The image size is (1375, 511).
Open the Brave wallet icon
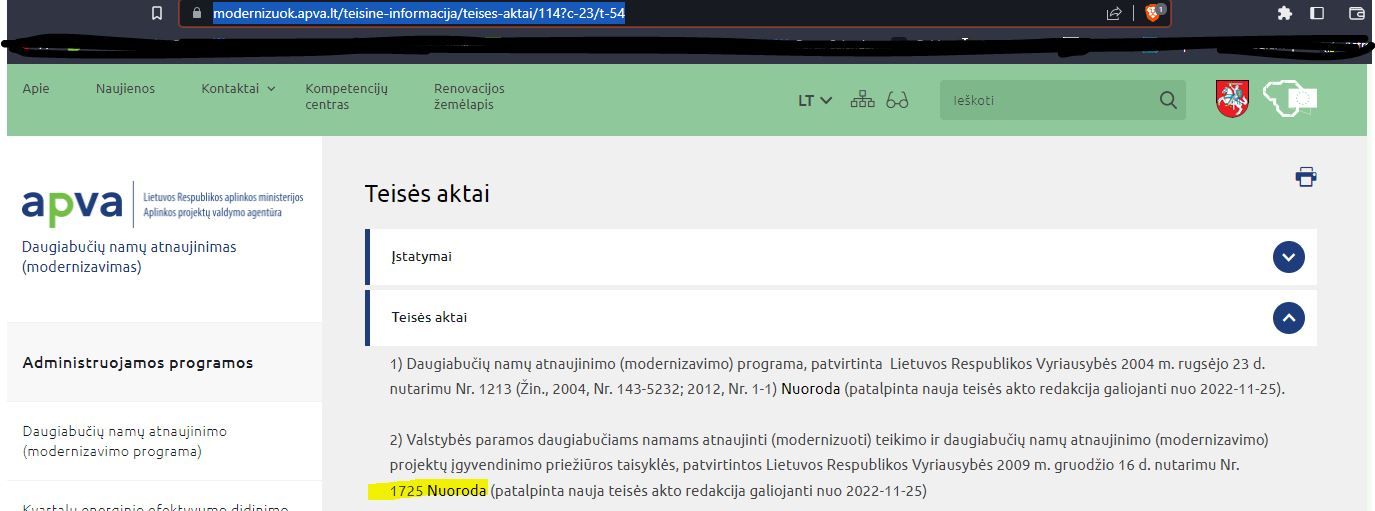click(1356, 13)
